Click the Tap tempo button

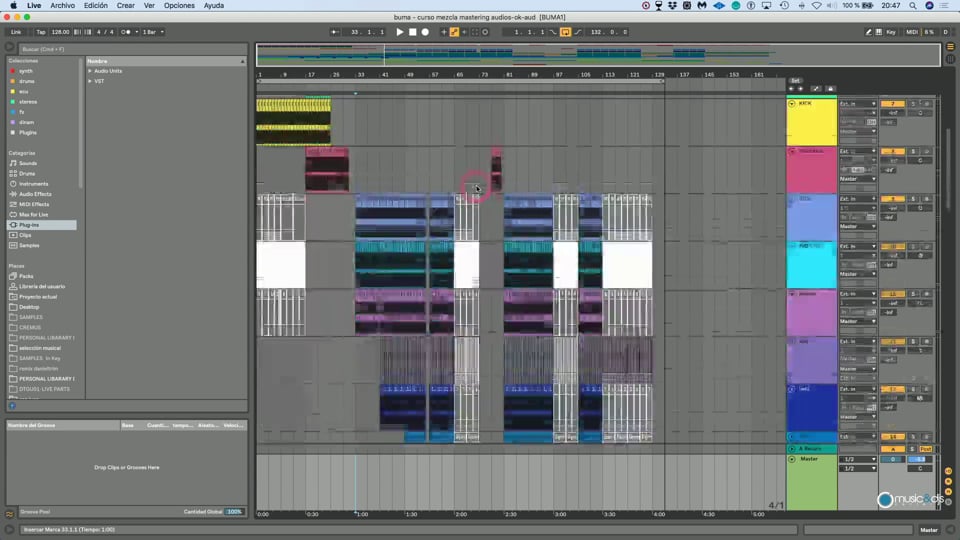coord(40,32)
